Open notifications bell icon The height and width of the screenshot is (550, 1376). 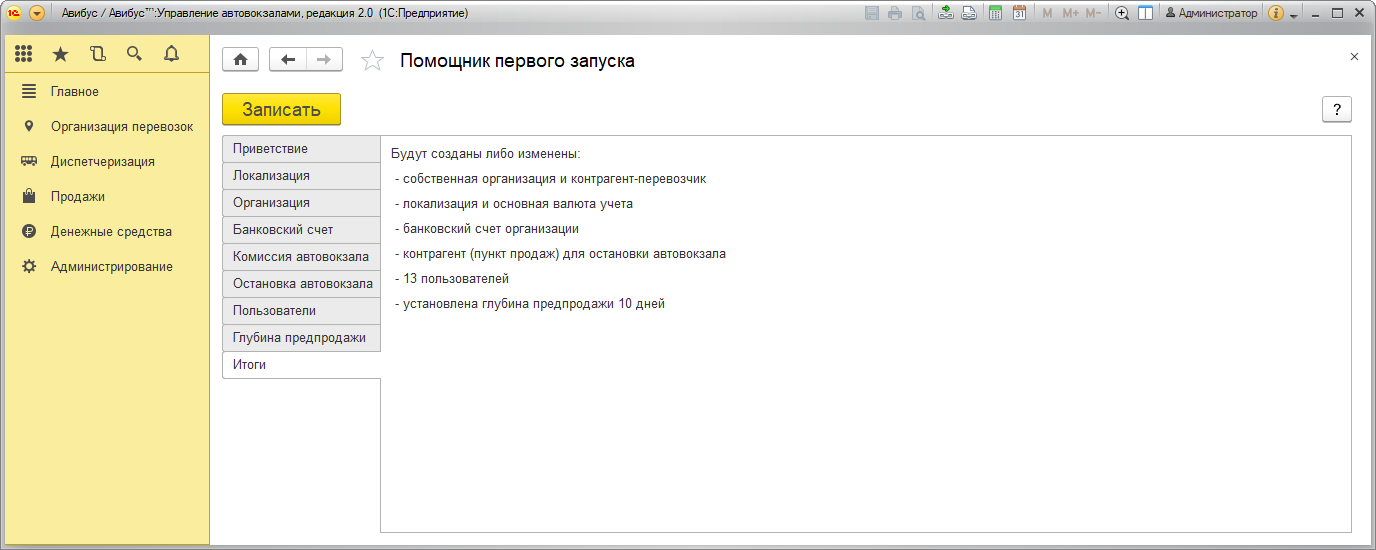pos(171,54)
